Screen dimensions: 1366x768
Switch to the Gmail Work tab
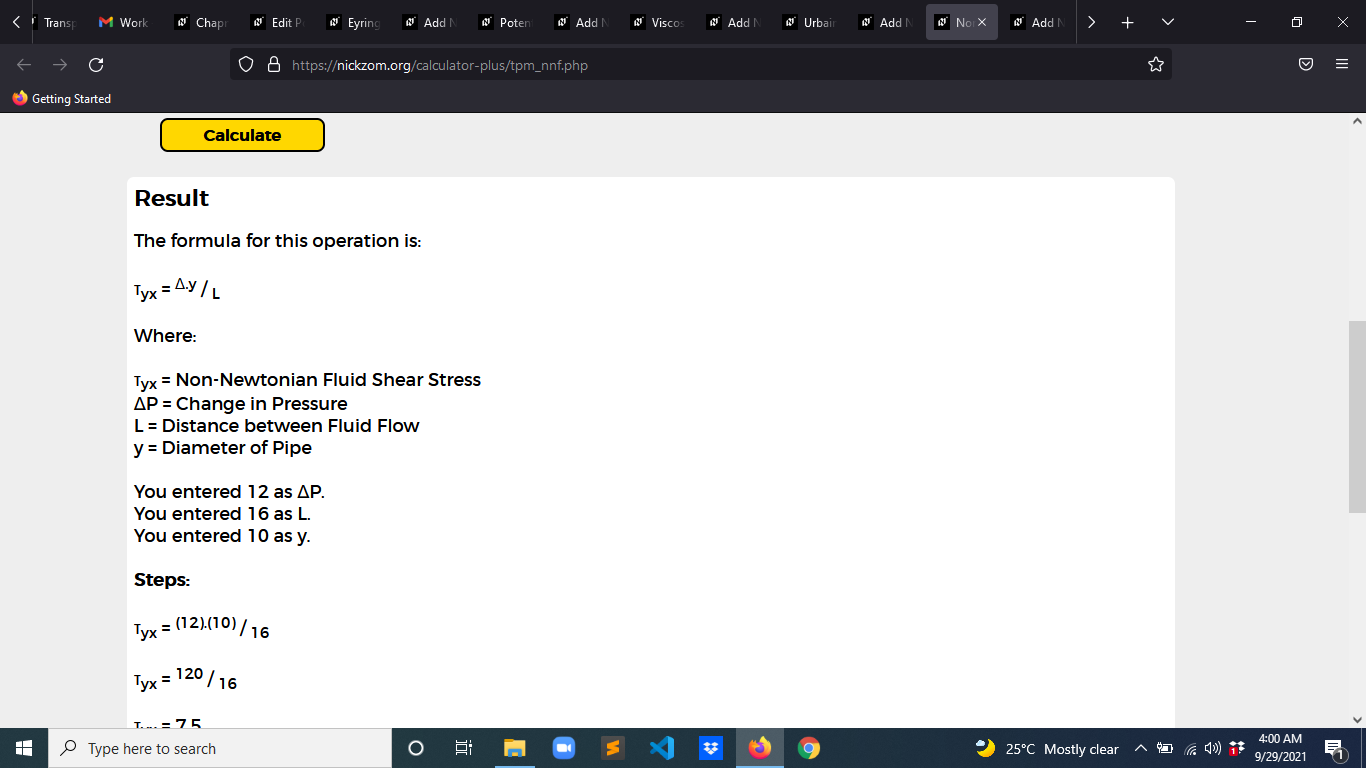point(124,22)
